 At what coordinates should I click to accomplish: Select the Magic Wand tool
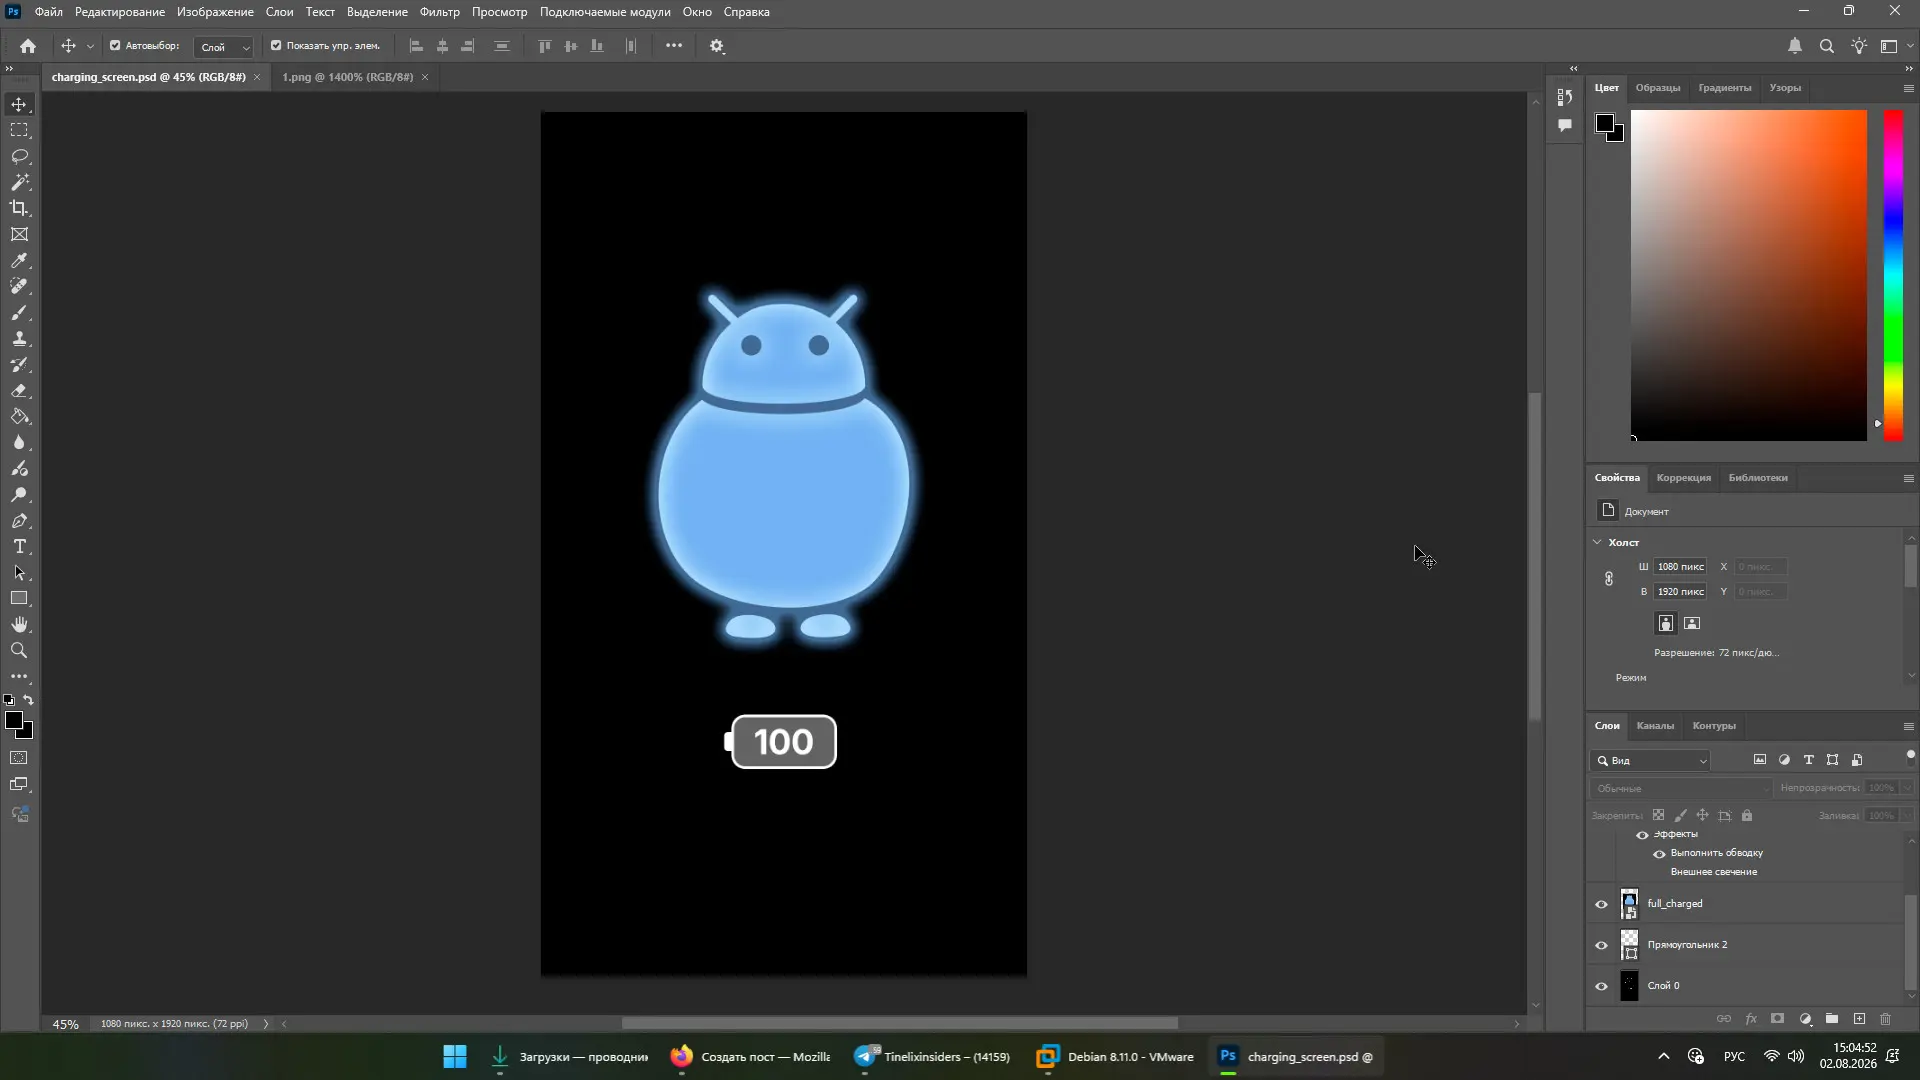pos(19,182)
